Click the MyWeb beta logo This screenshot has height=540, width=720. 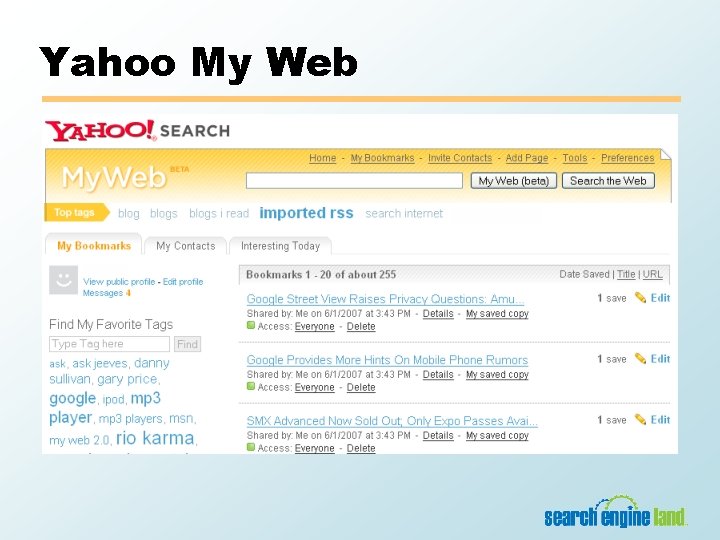point(125,178)
